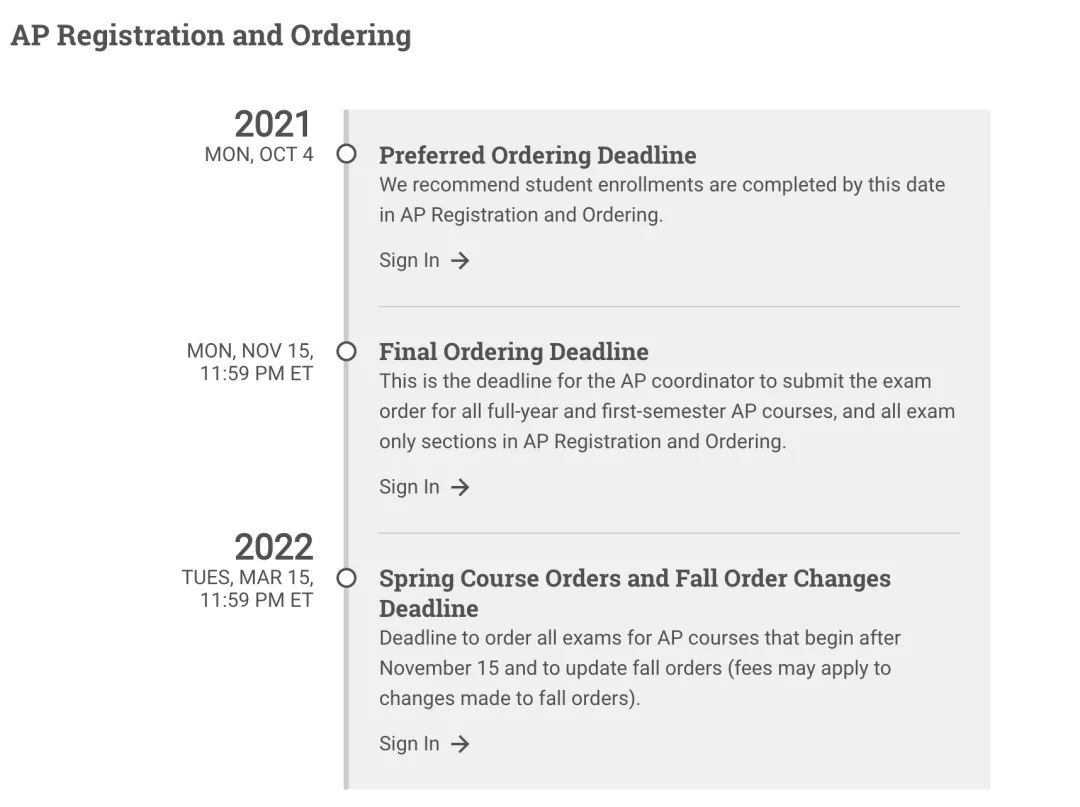
Task: Click the MON, OCT 4 date label
Action: 259,154
